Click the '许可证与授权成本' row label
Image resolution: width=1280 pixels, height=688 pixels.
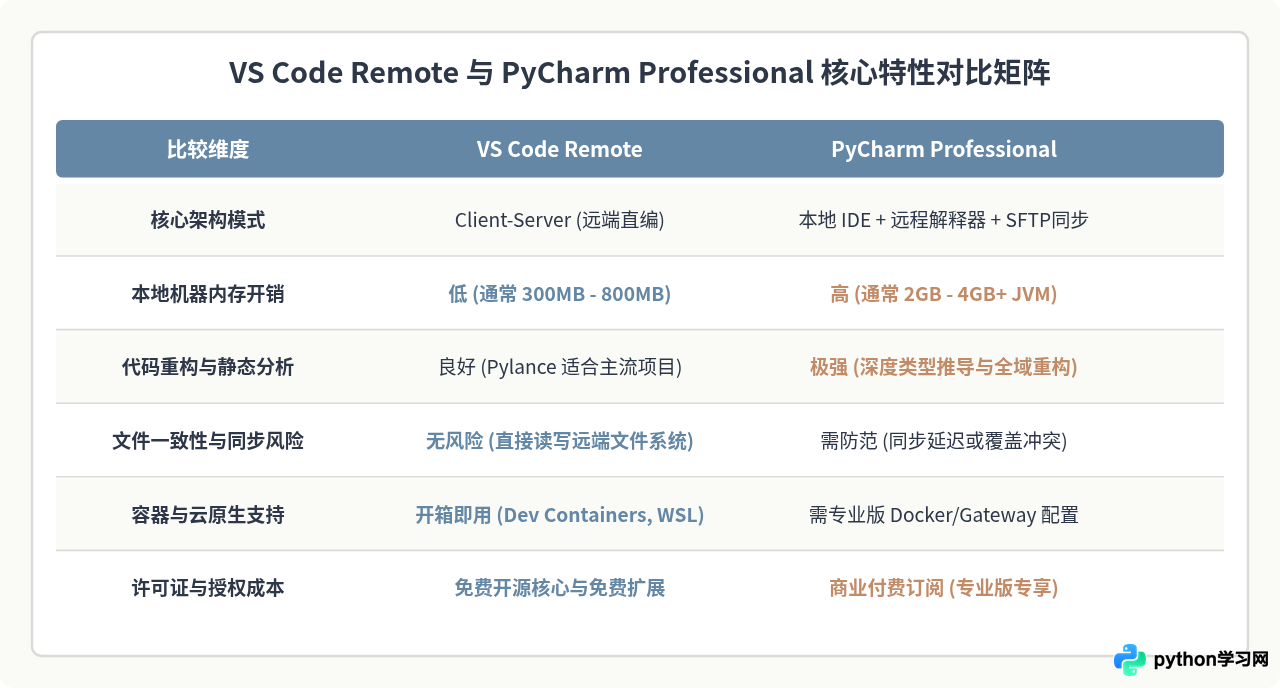pos(208,588)
